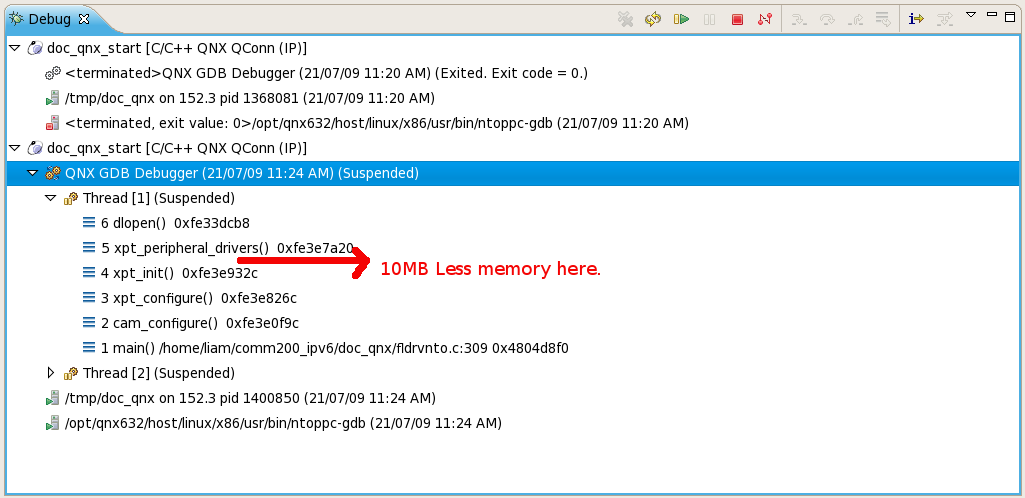
Task: Click the Step Into icon
Action: click(x=799, y=19)
